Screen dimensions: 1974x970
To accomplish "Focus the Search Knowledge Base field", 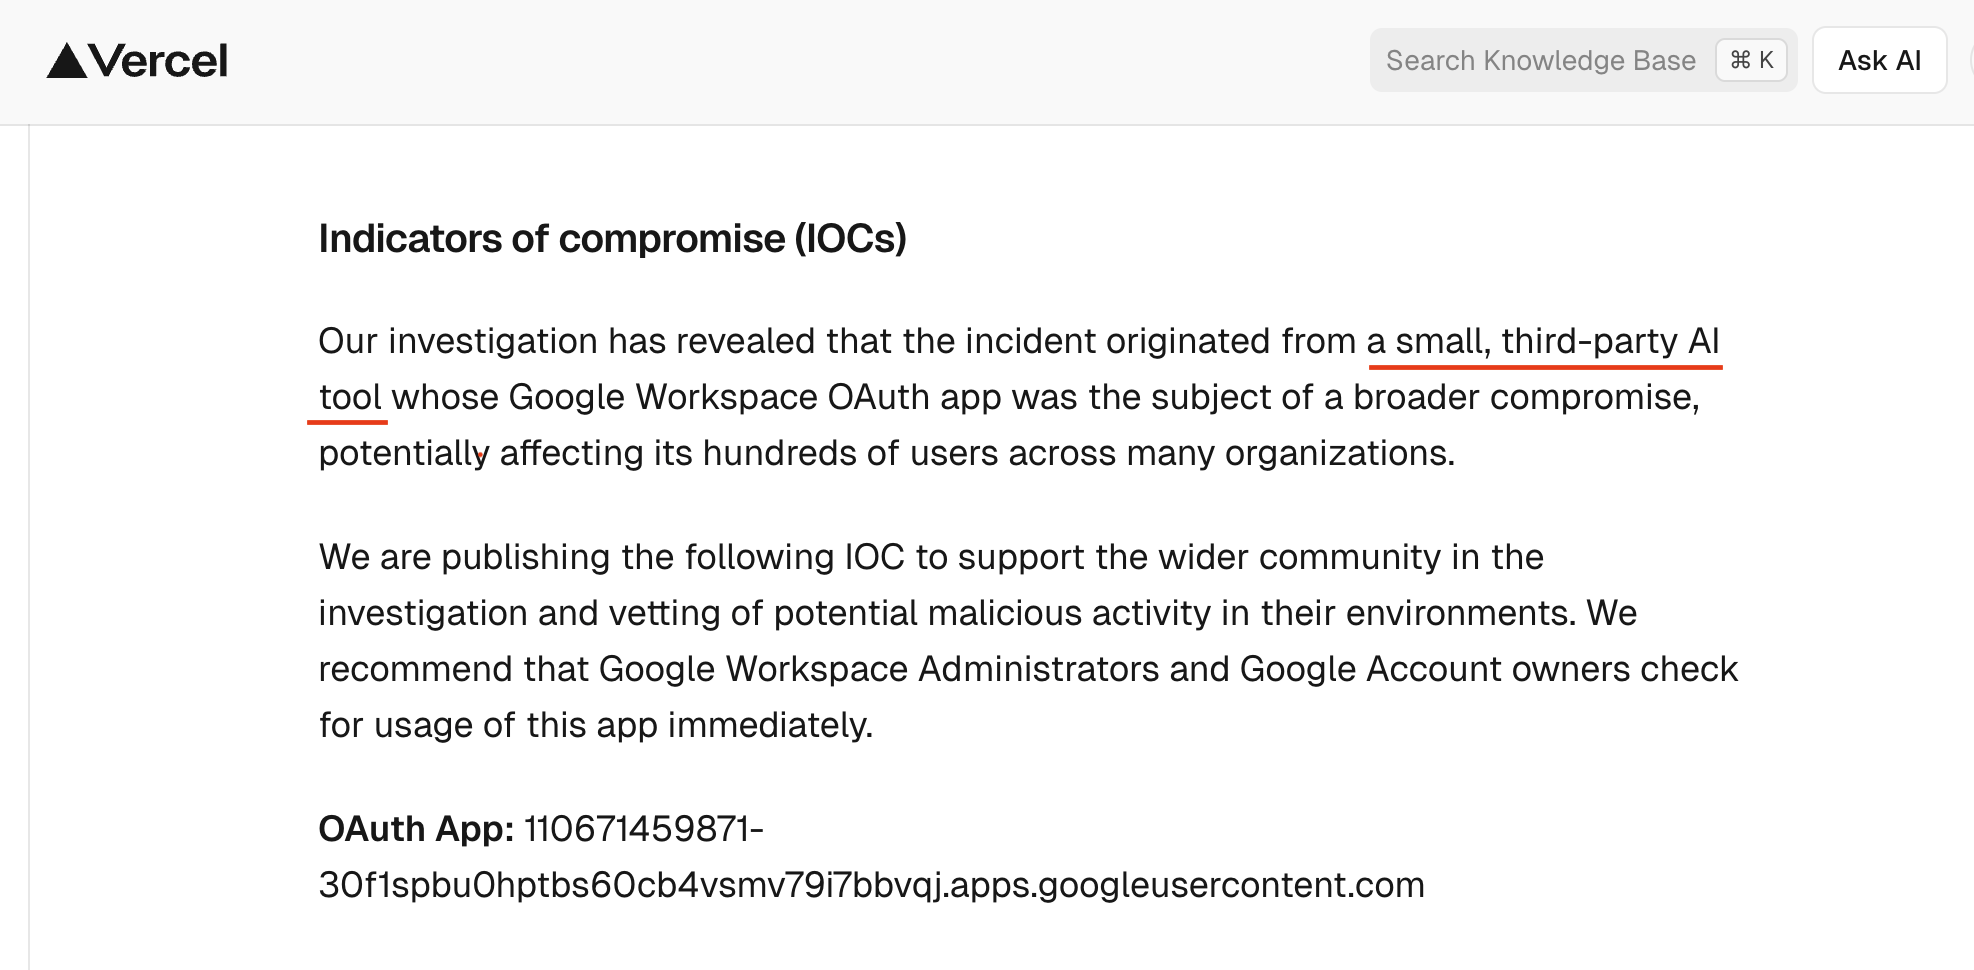I will pos(1540,61).
